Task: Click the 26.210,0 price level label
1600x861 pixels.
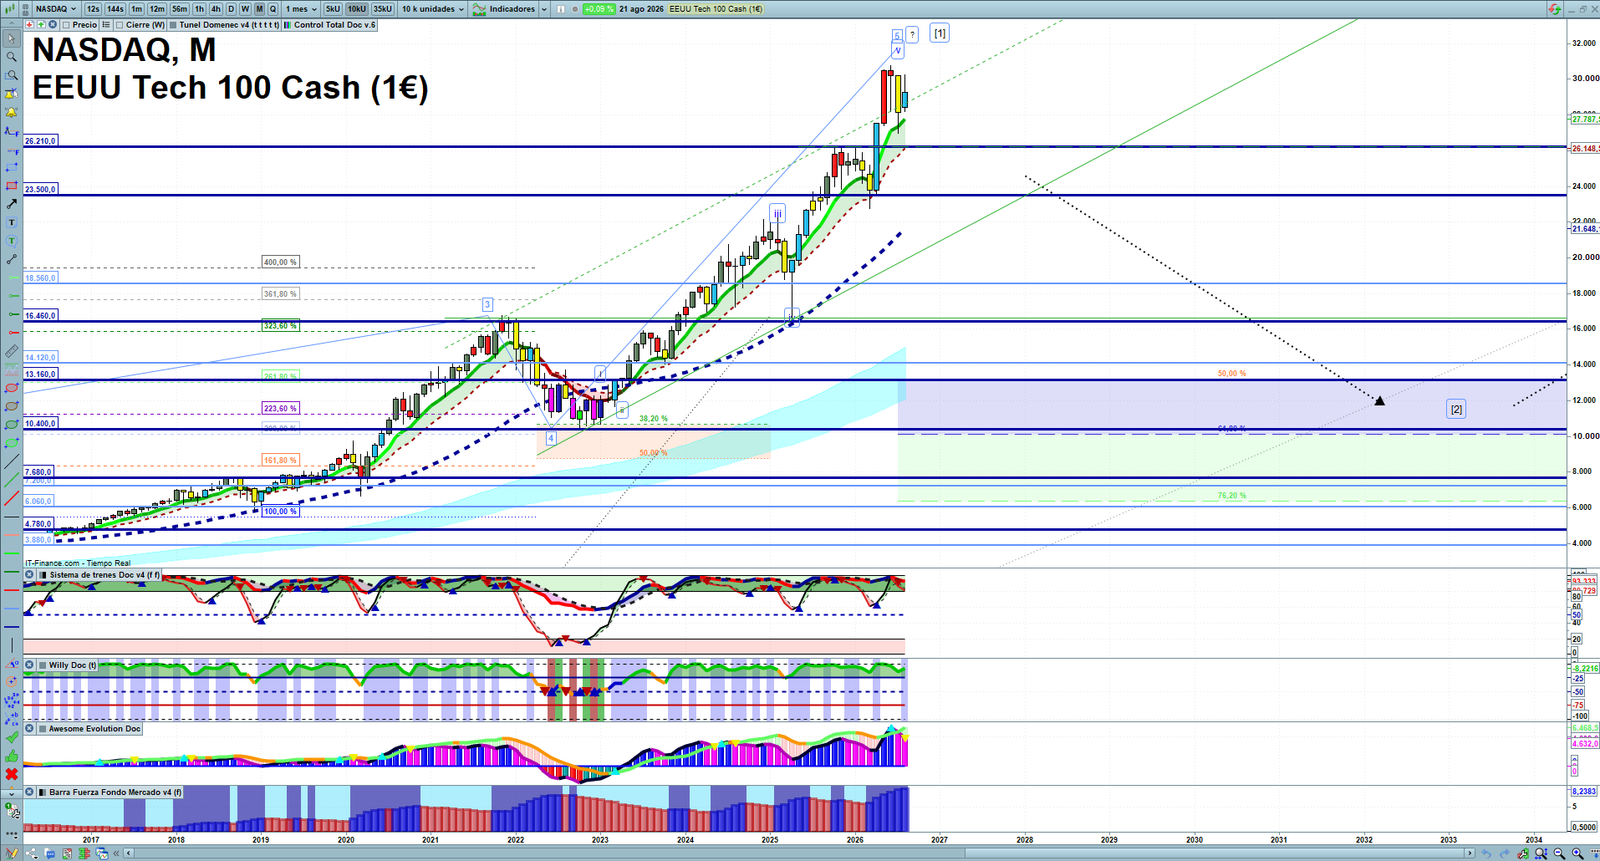Action: pos(40,141)
